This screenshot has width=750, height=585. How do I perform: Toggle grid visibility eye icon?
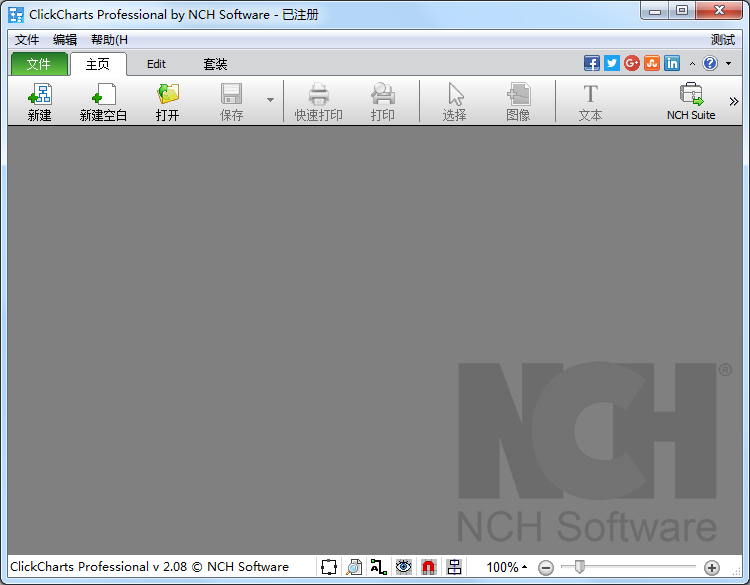[x=404, y=567]
